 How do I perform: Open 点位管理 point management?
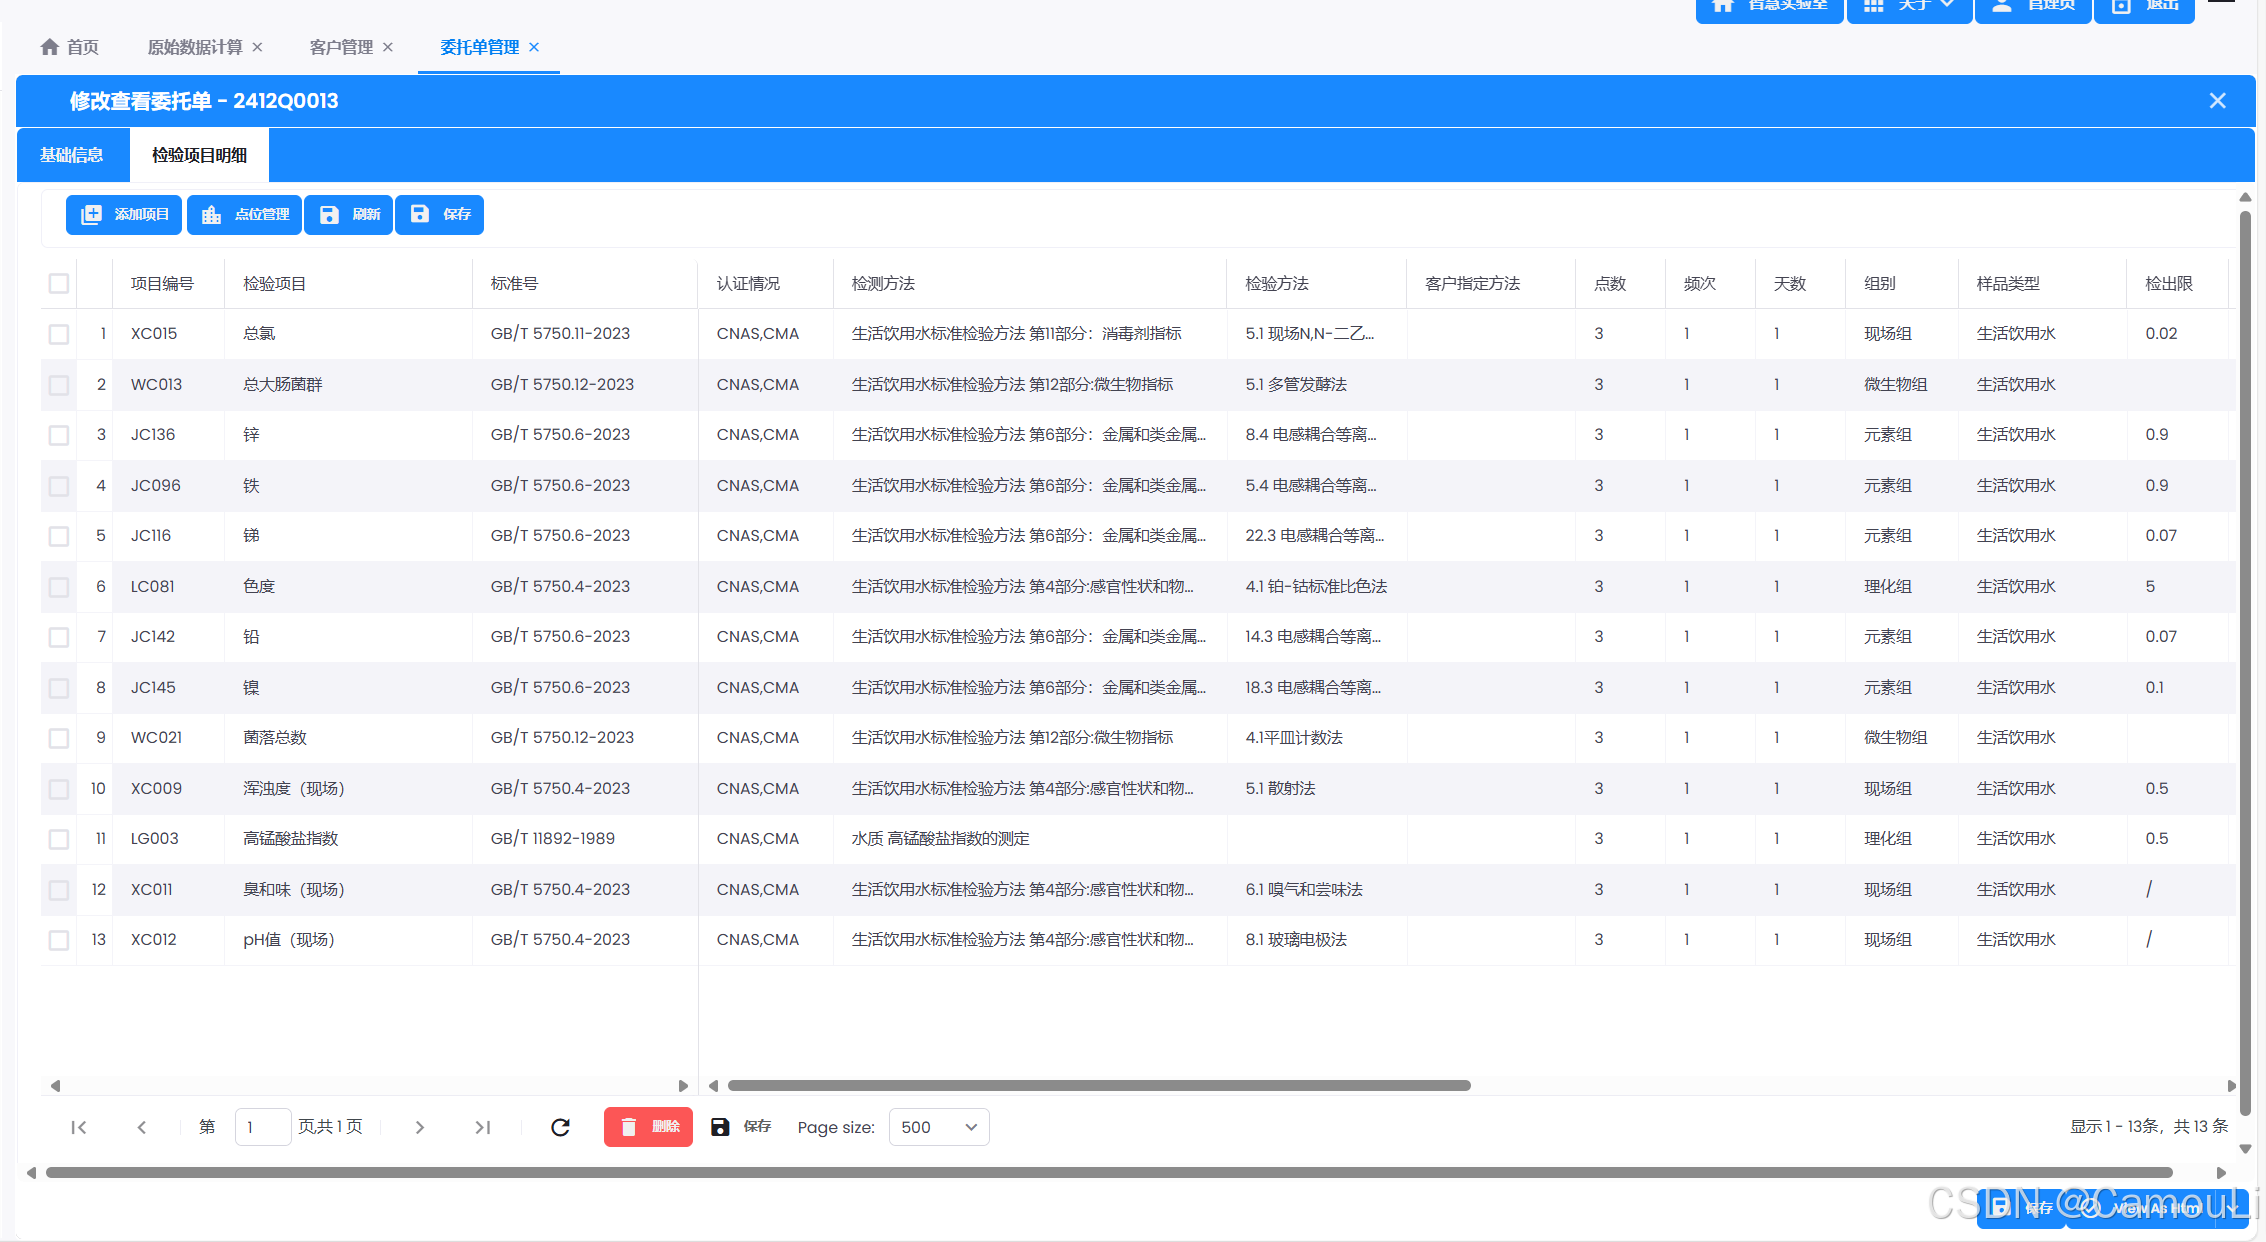coord(245,215)
